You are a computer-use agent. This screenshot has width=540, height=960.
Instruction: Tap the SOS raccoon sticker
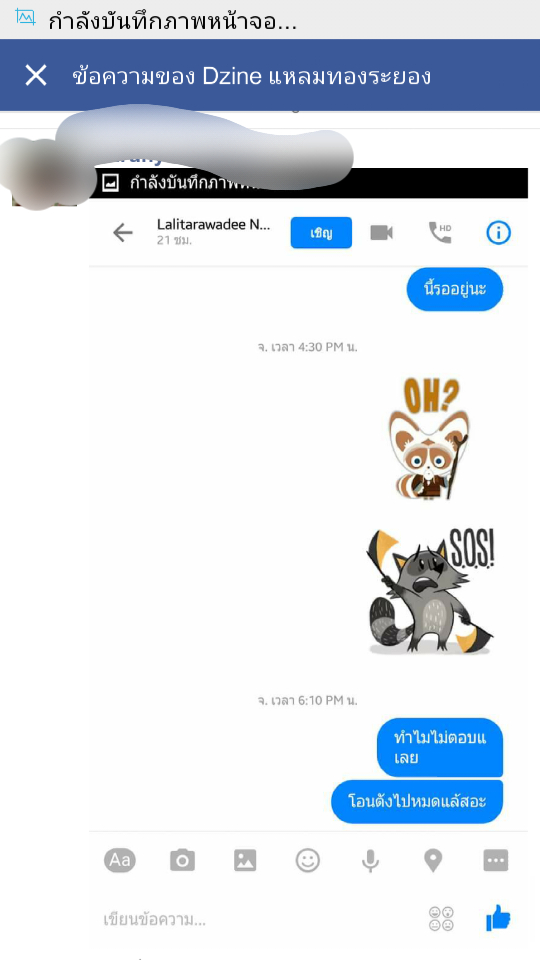click(x=430, y=591)
